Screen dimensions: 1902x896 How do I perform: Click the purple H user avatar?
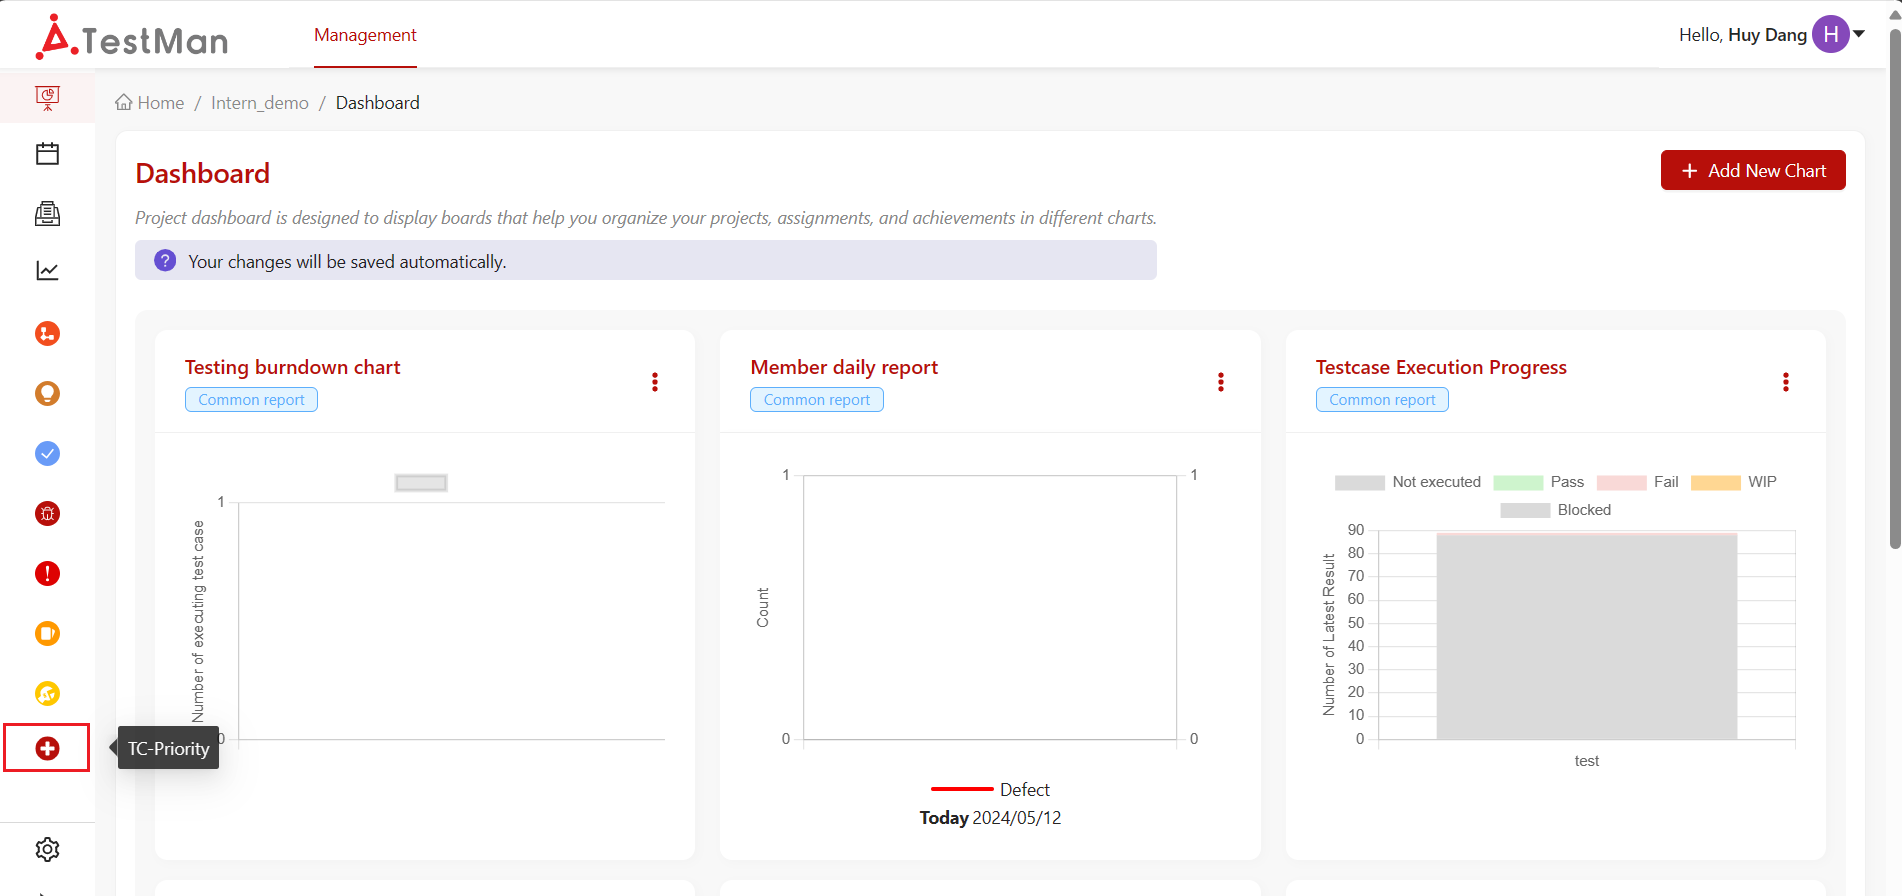1831,34
